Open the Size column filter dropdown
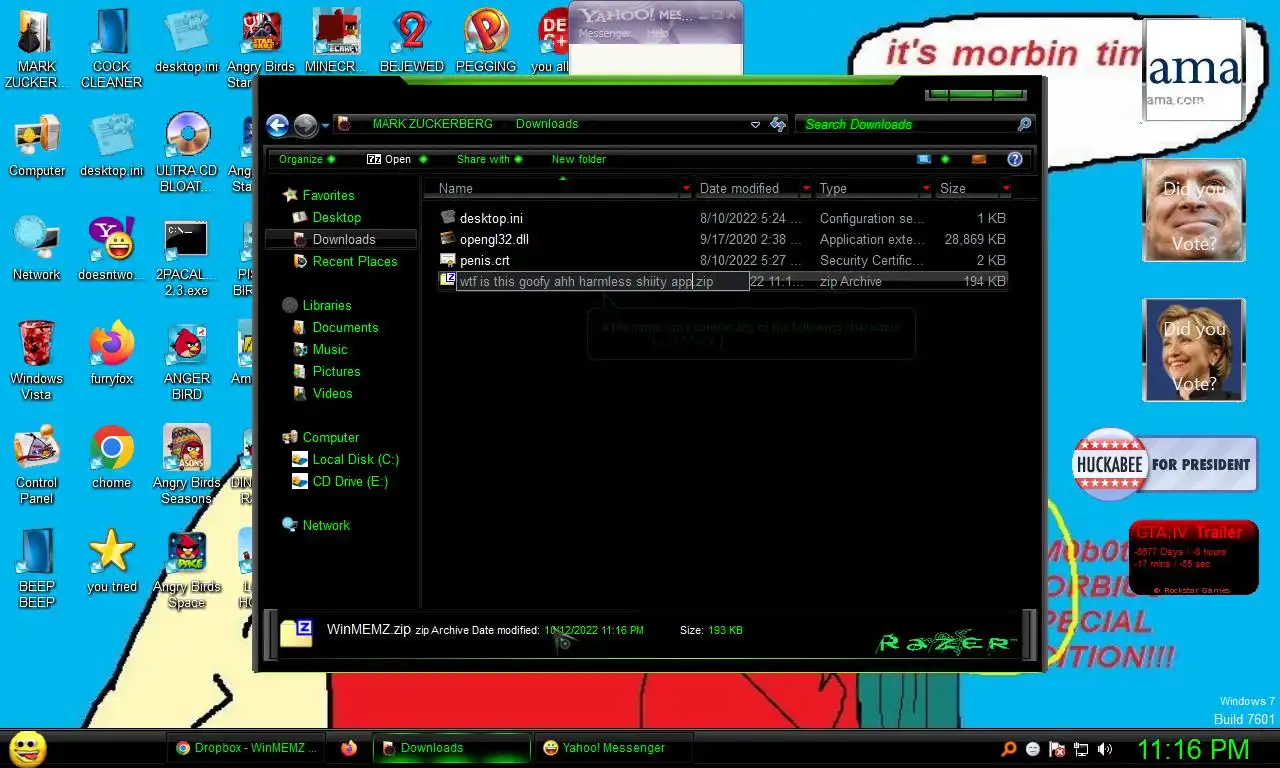 (1005, 188)
